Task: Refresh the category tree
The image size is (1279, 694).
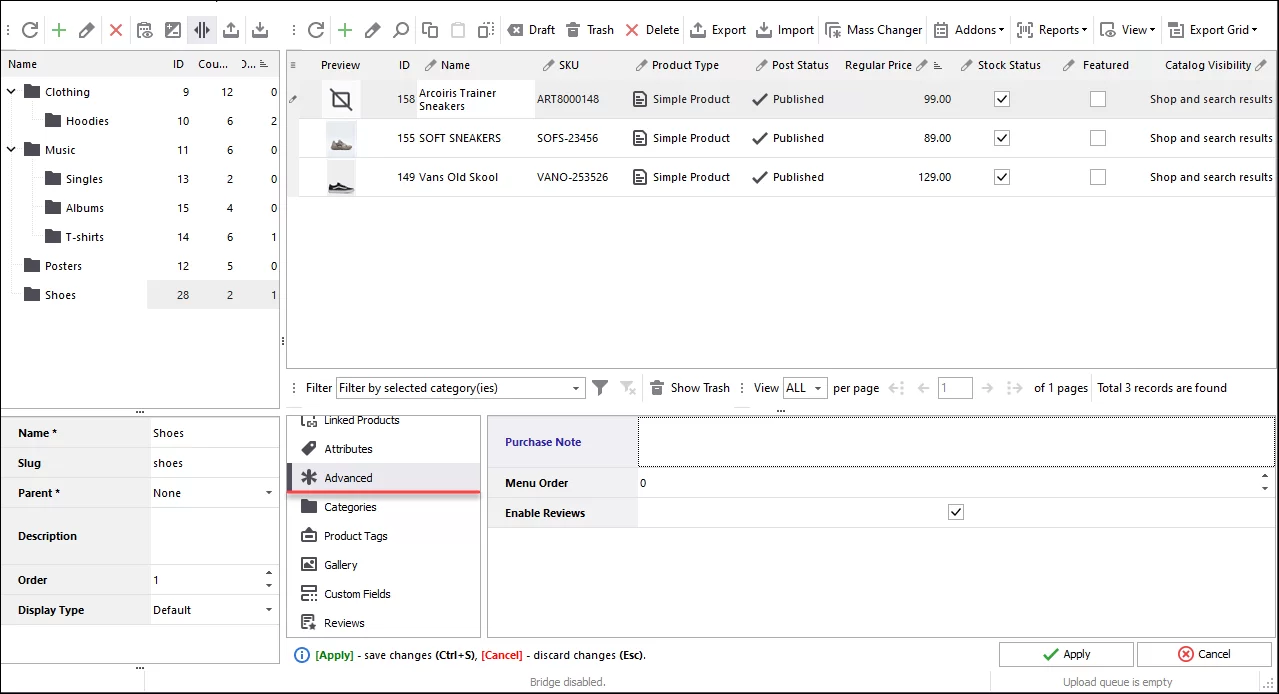Action: point(29,29)
